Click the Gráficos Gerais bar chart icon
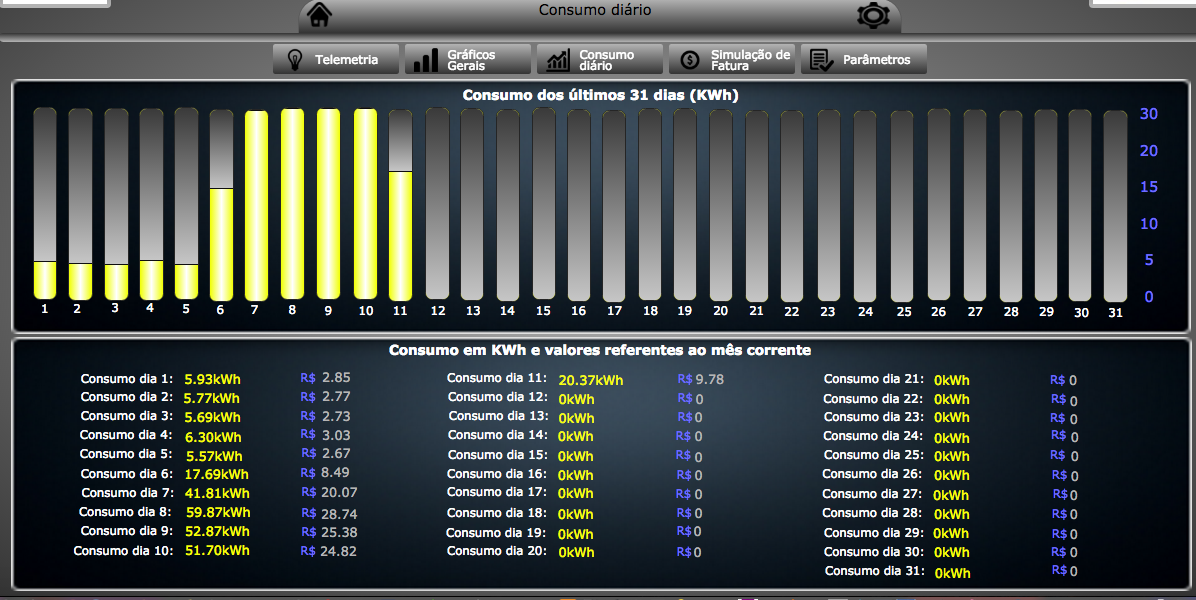Screen dimensions: 1196x600 (x=426, y=60)
